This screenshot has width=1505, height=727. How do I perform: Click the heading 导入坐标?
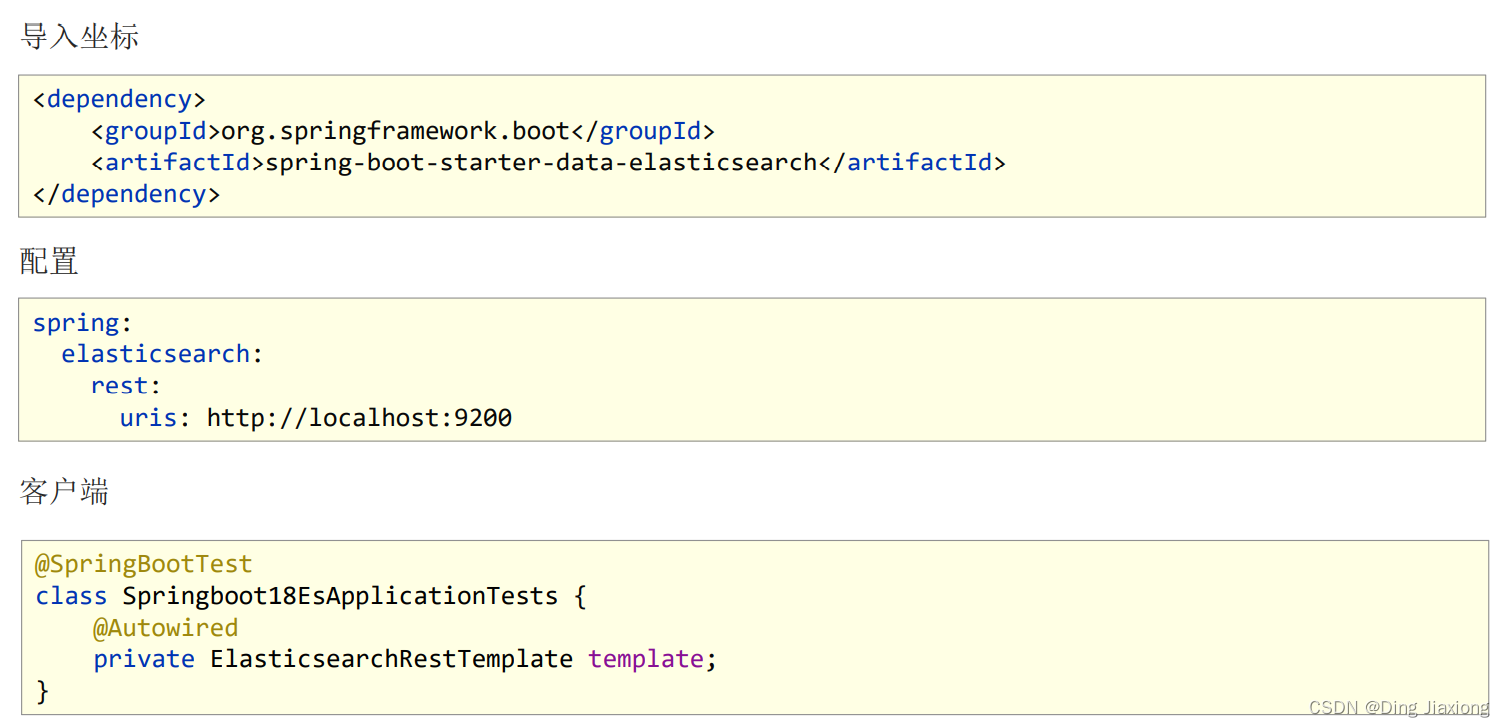pos(79,37)
